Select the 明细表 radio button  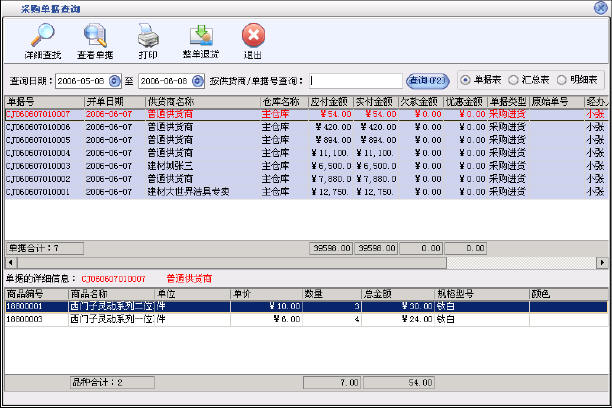coord(562,79)
